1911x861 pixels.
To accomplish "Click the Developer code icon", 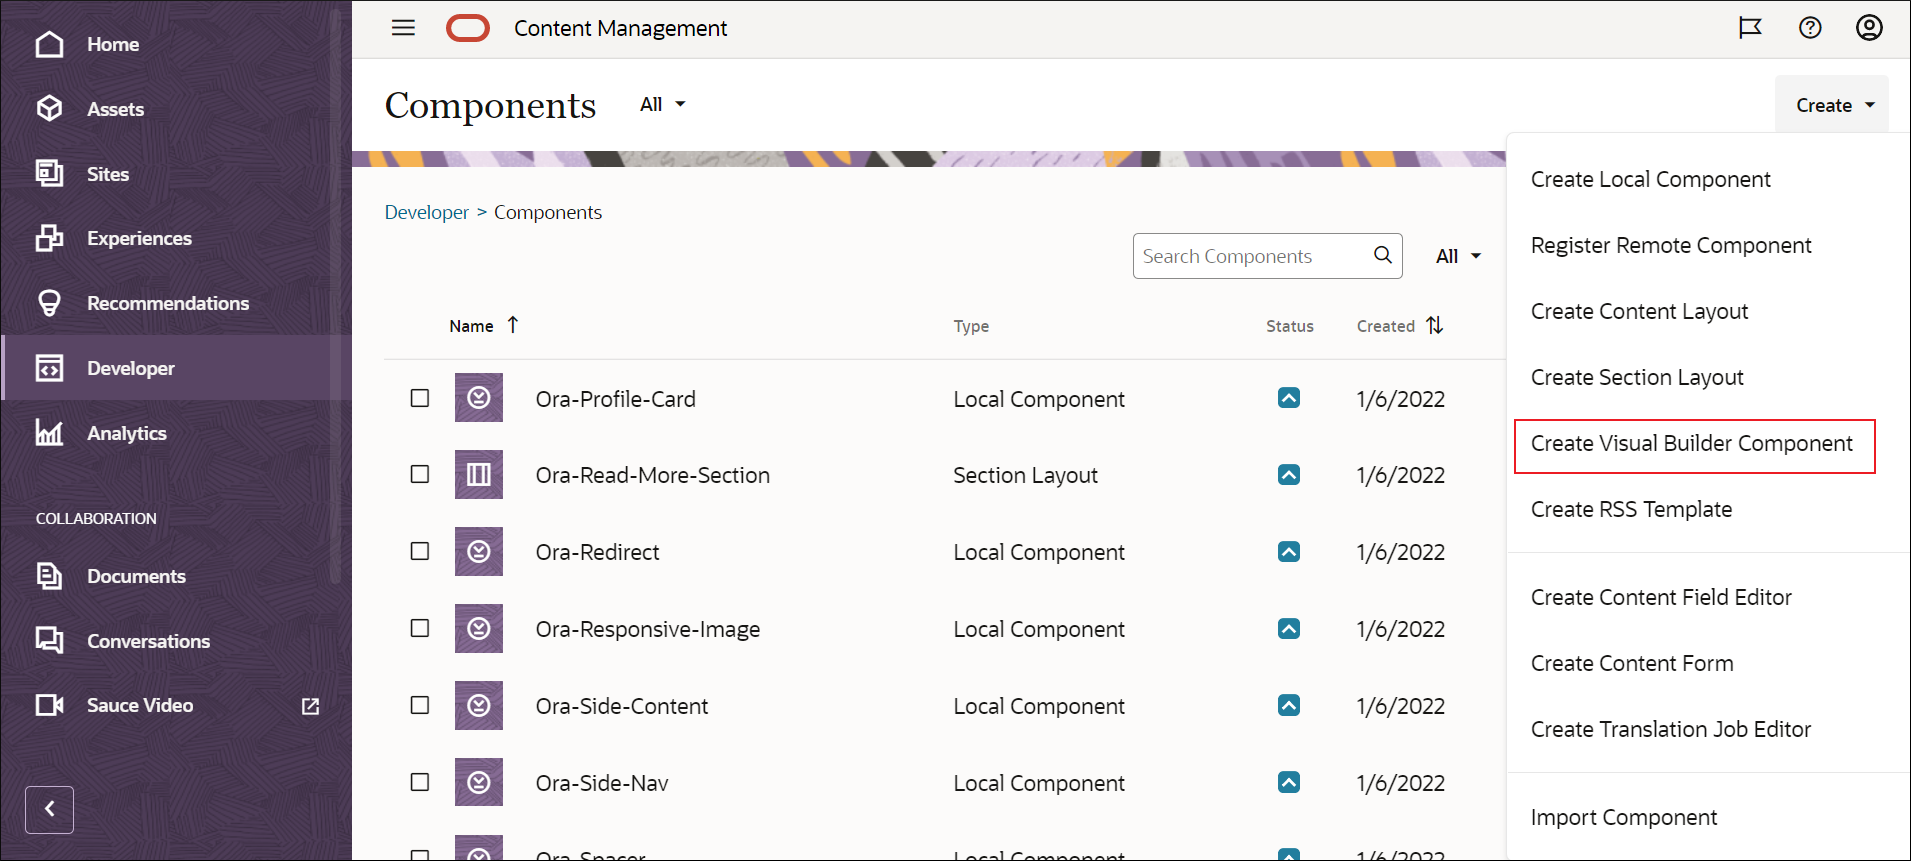I will pos(50,368).
